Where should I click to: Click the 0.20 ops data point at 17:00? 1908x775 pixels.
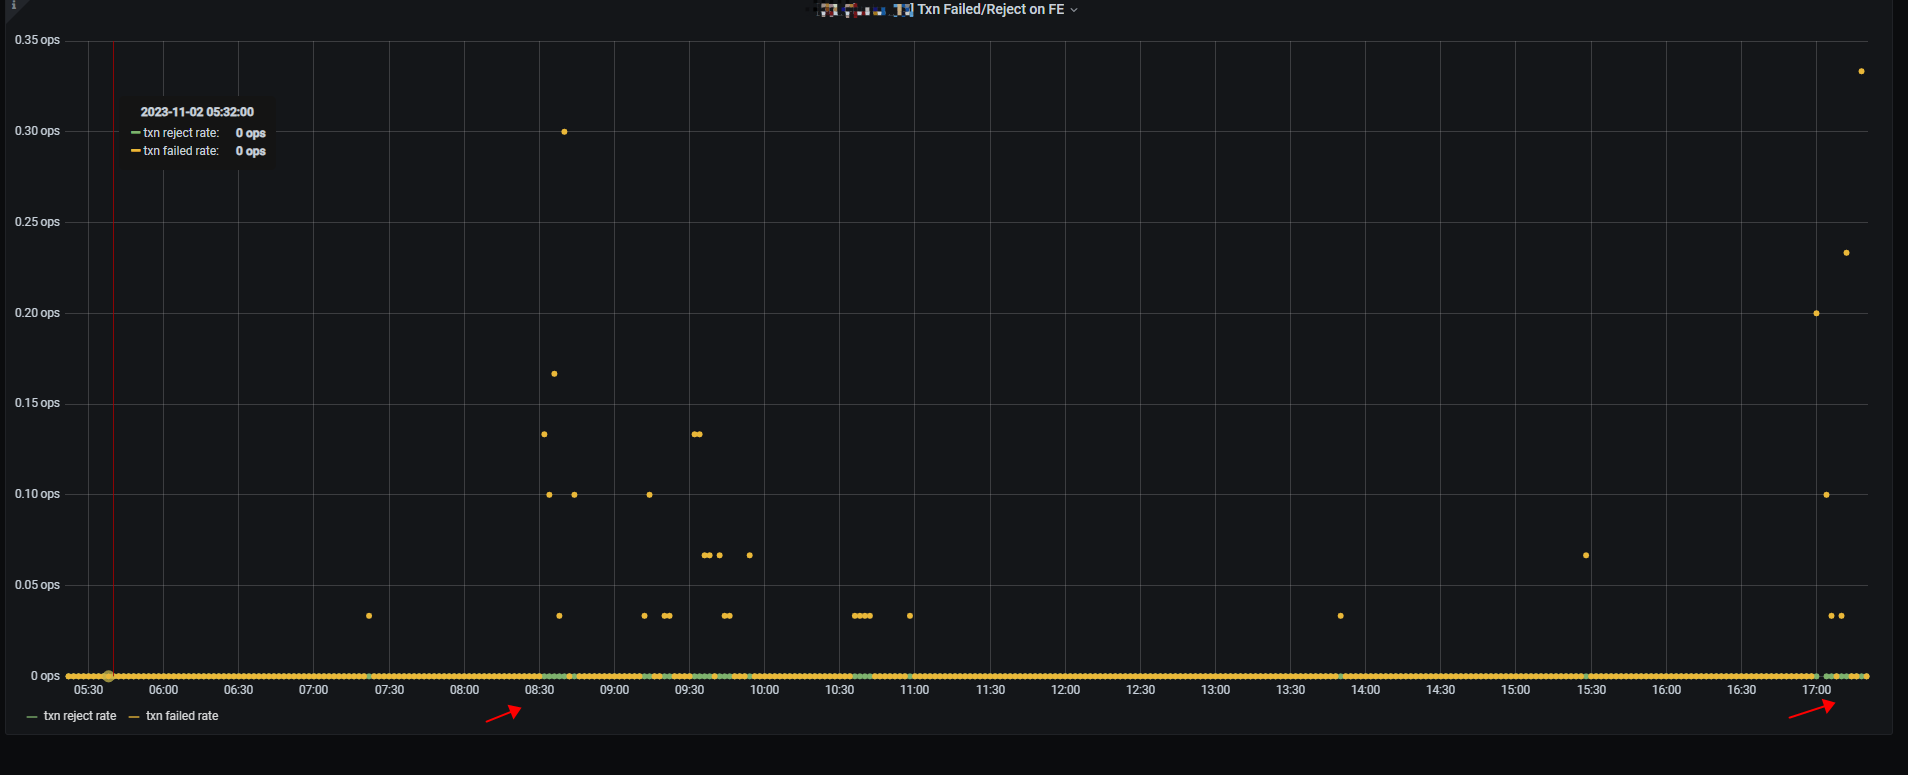[x=1816, y=313]
